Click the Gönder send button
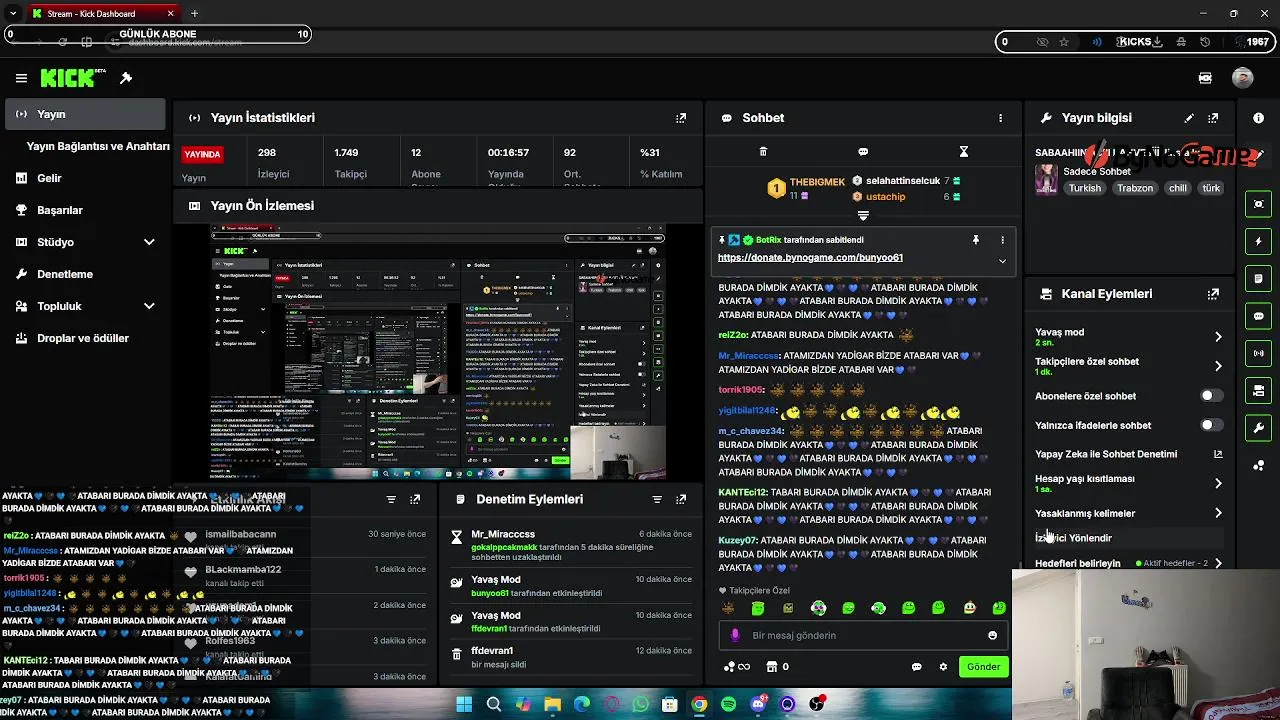Viewport: 1280px width, 720px height. tap(983, 667)
